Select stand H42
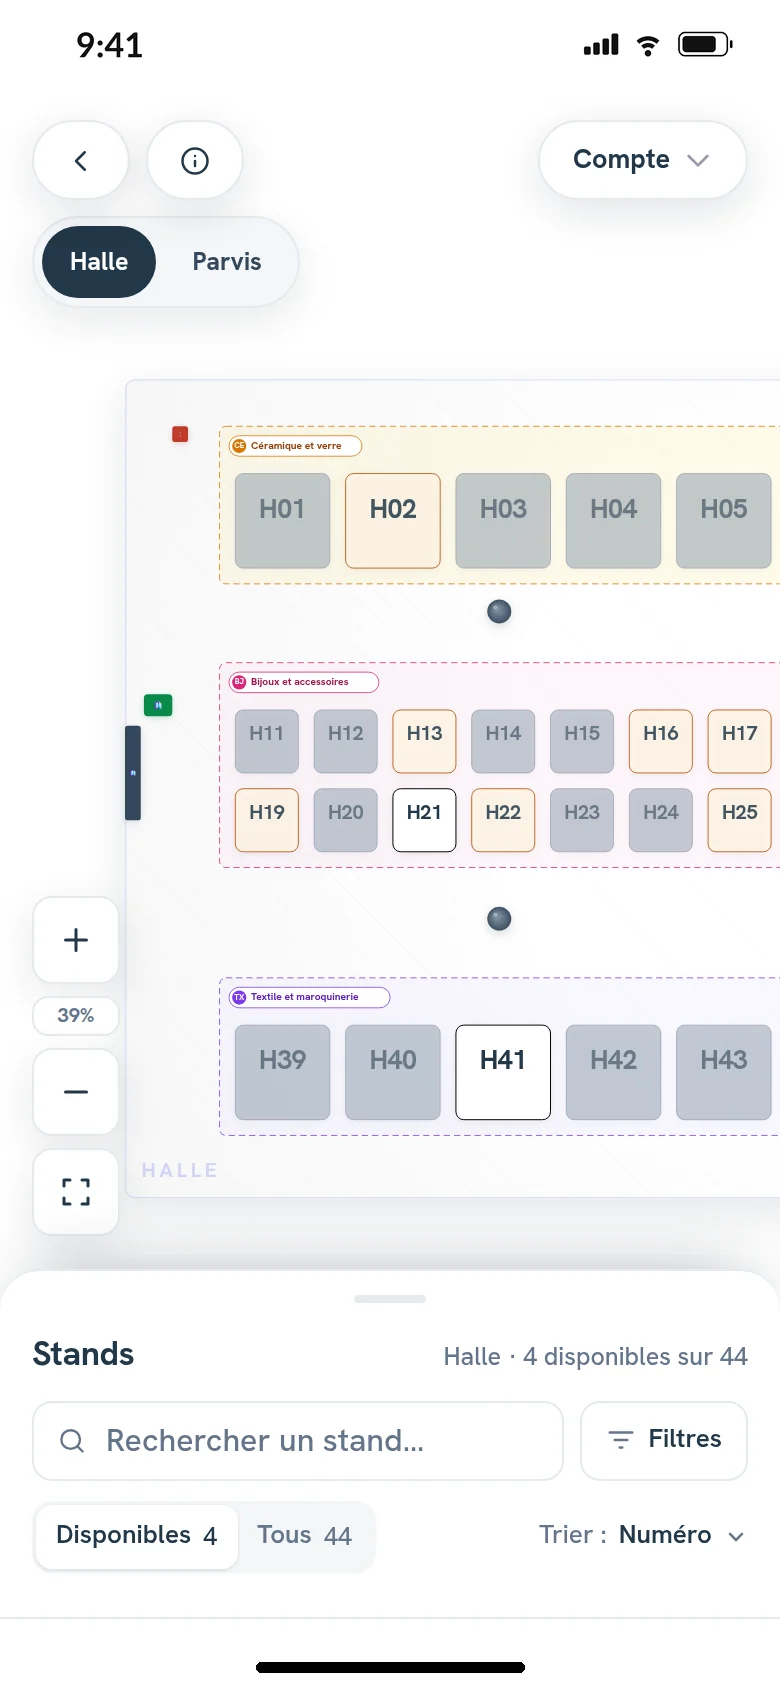Viewport: 780px width, 1688px height. 613,1072
